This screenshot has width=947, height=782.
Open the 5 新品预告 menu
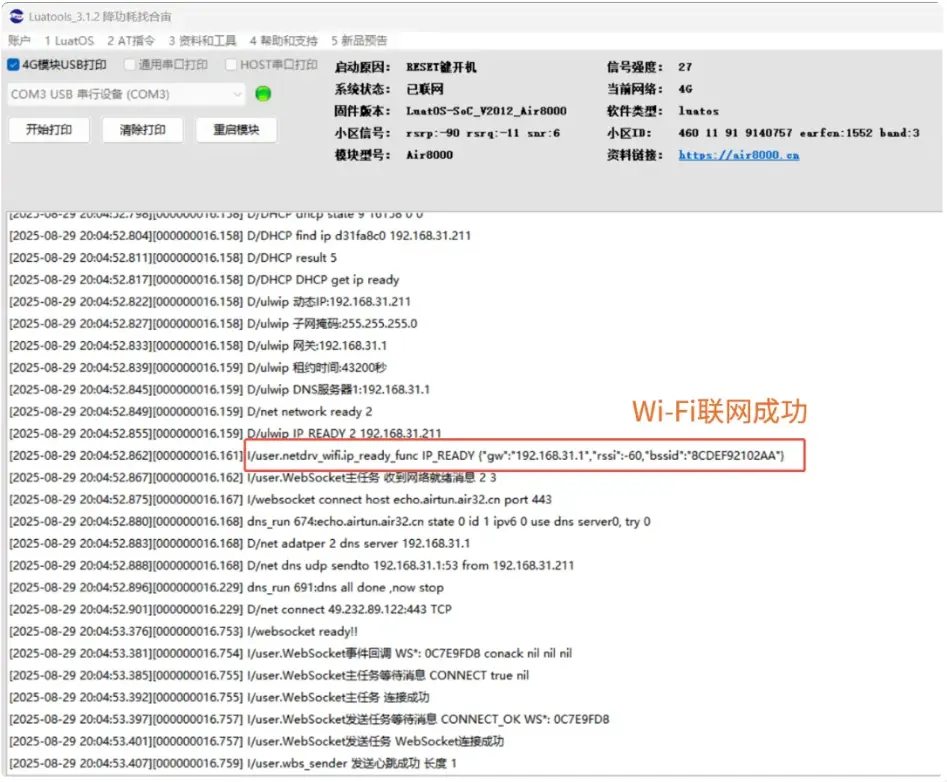coord(359,40)
